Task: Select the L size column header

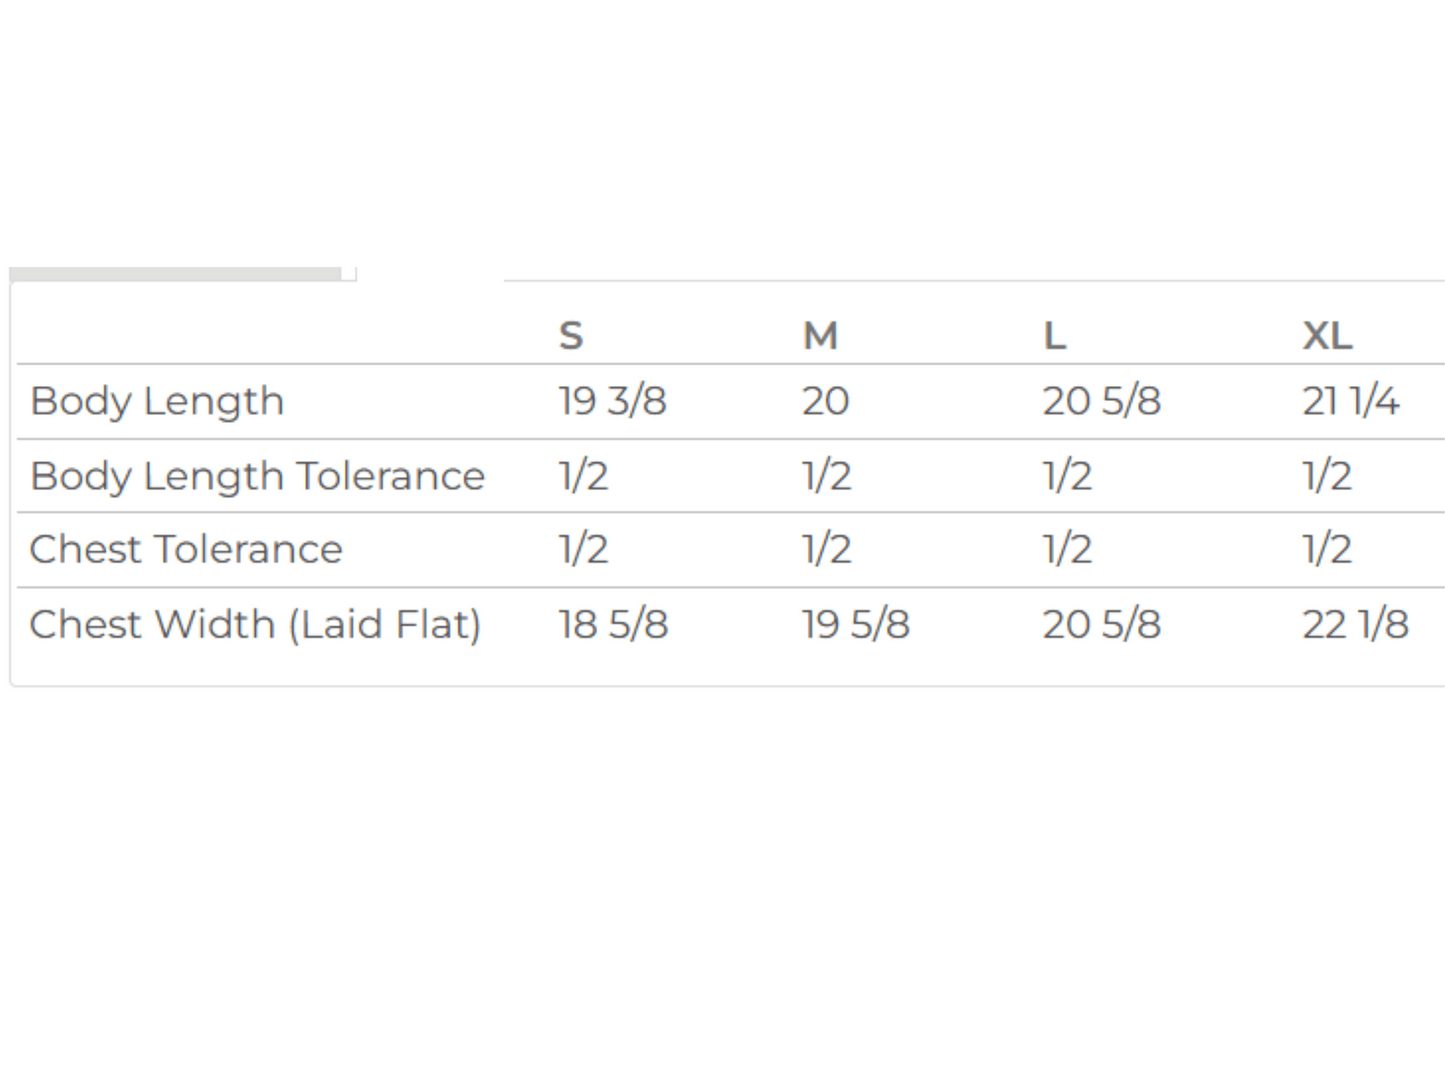Action: pyautogui.click(x=1055, y=335)
